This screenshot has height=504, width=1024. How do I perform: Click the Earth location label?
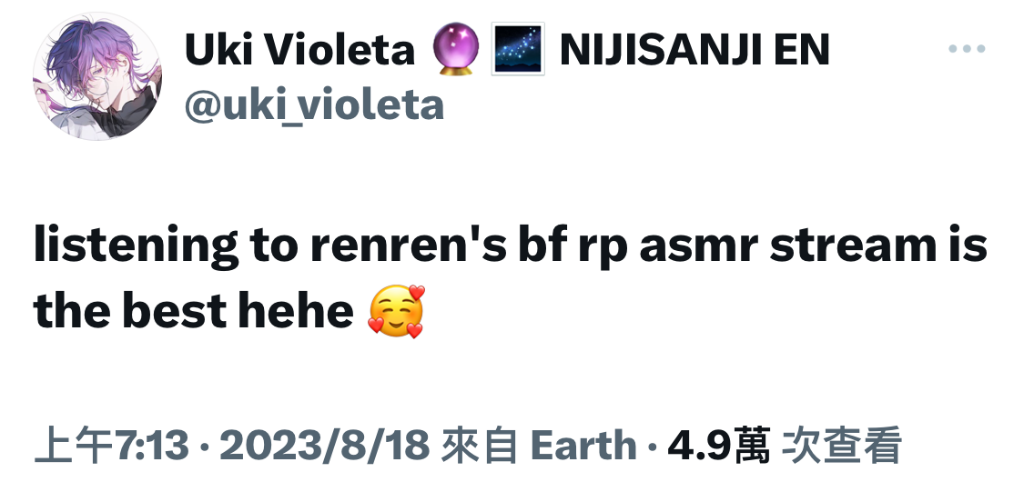tap(583, 446)
